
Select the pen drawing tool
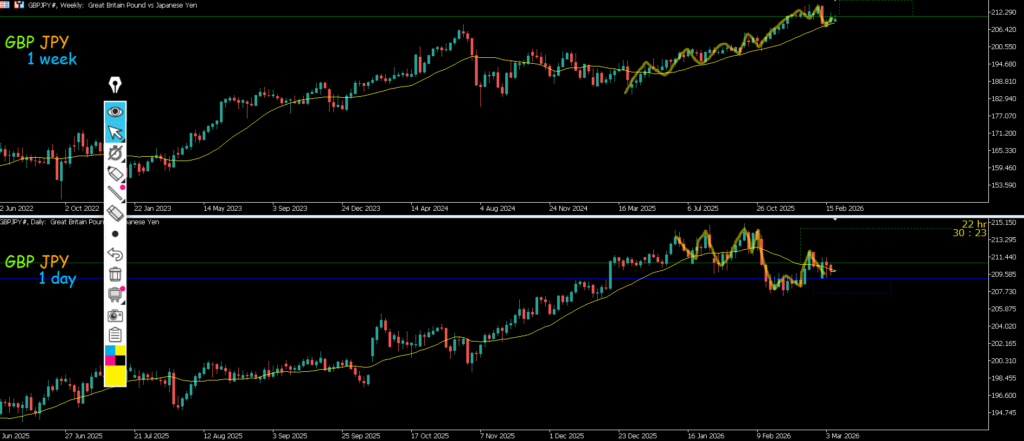(x=115, y=153)
